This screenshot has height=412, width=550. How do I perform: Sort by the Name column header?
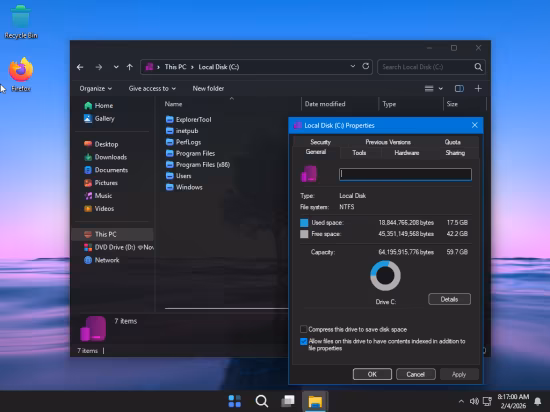click(173, 104)
